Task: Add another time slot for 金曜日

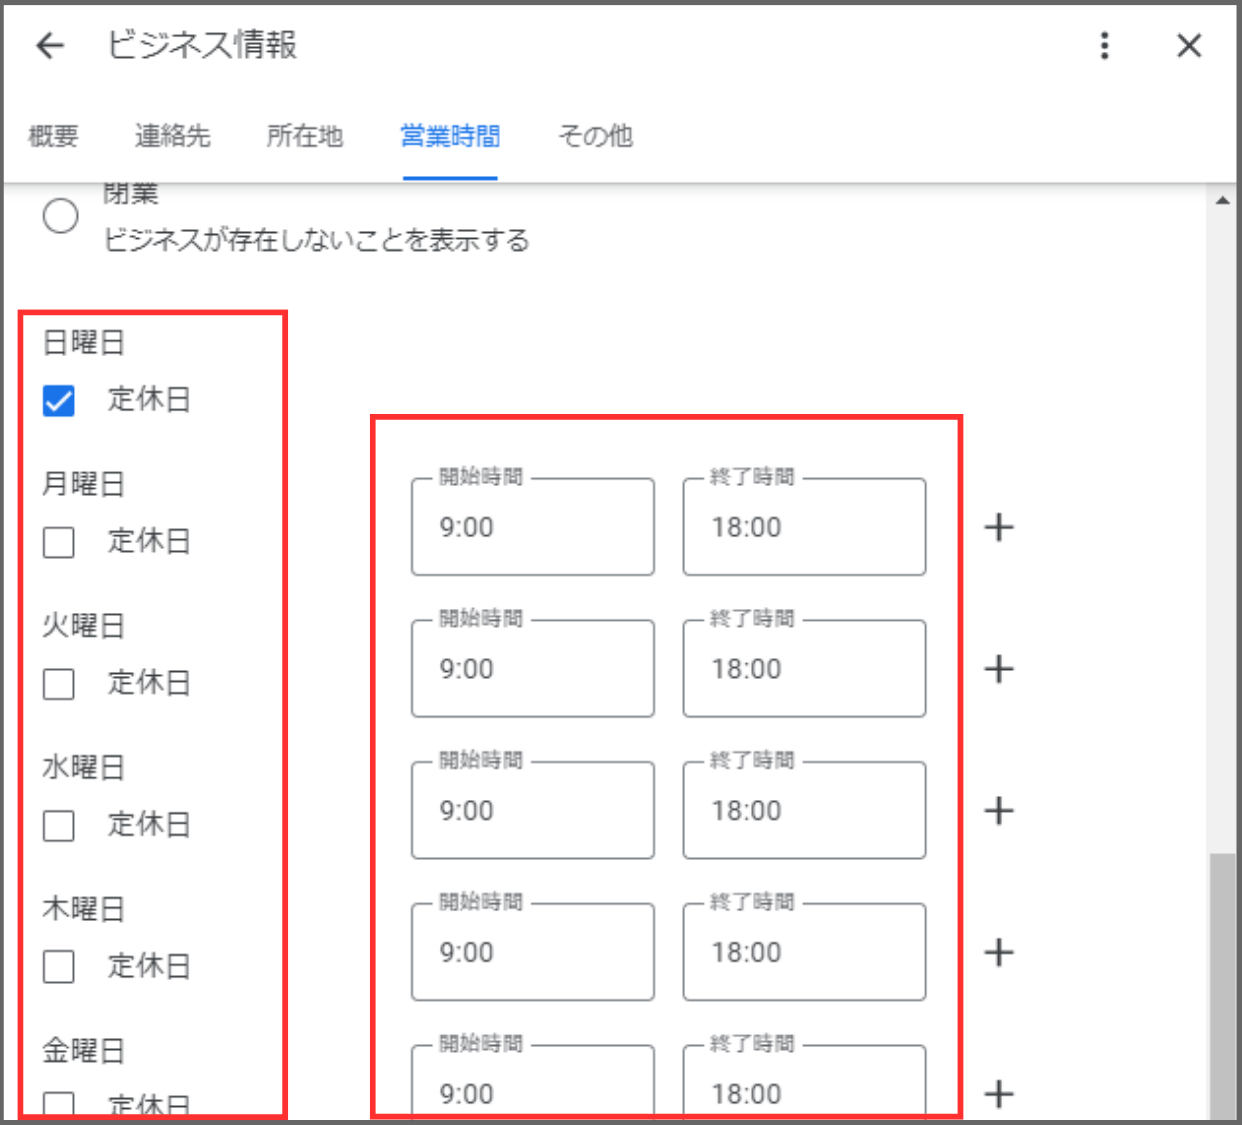Action: point(999,1094)
